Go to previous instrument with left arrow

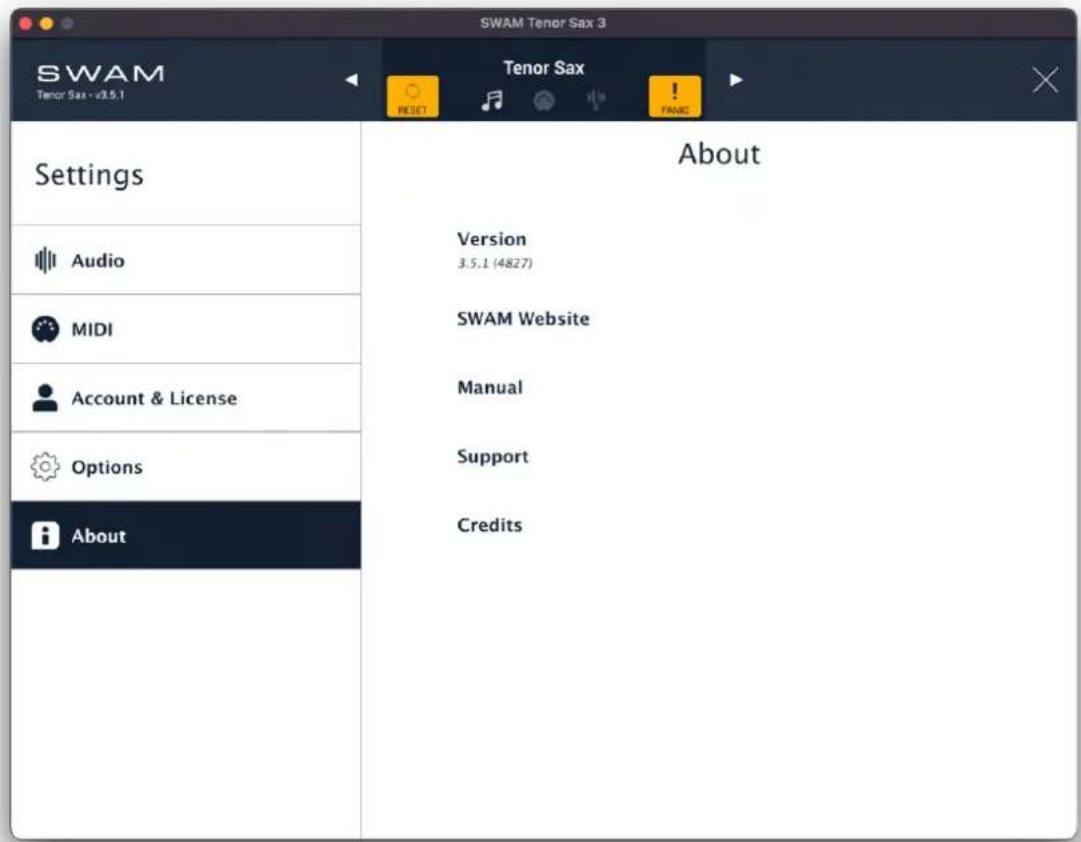[352, 79]
